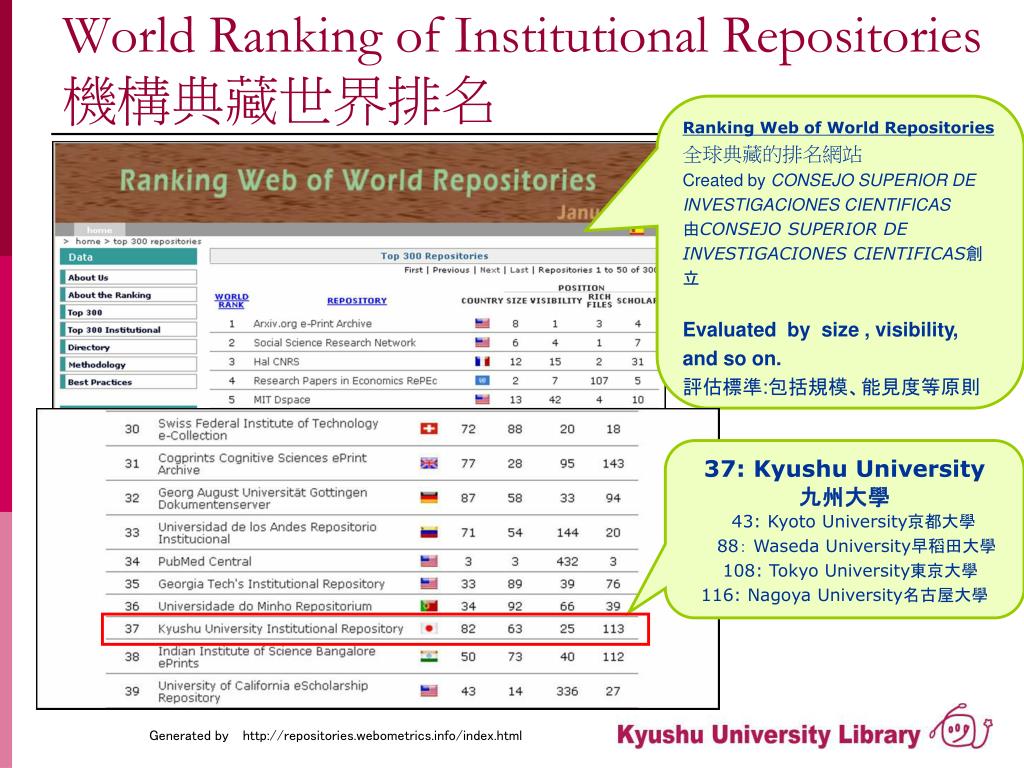The width and height of the screenshot is (1024, 768).
Task: Sort by the WORLD RANK column header
Action: pyautogui.click(x=231, y=300)
